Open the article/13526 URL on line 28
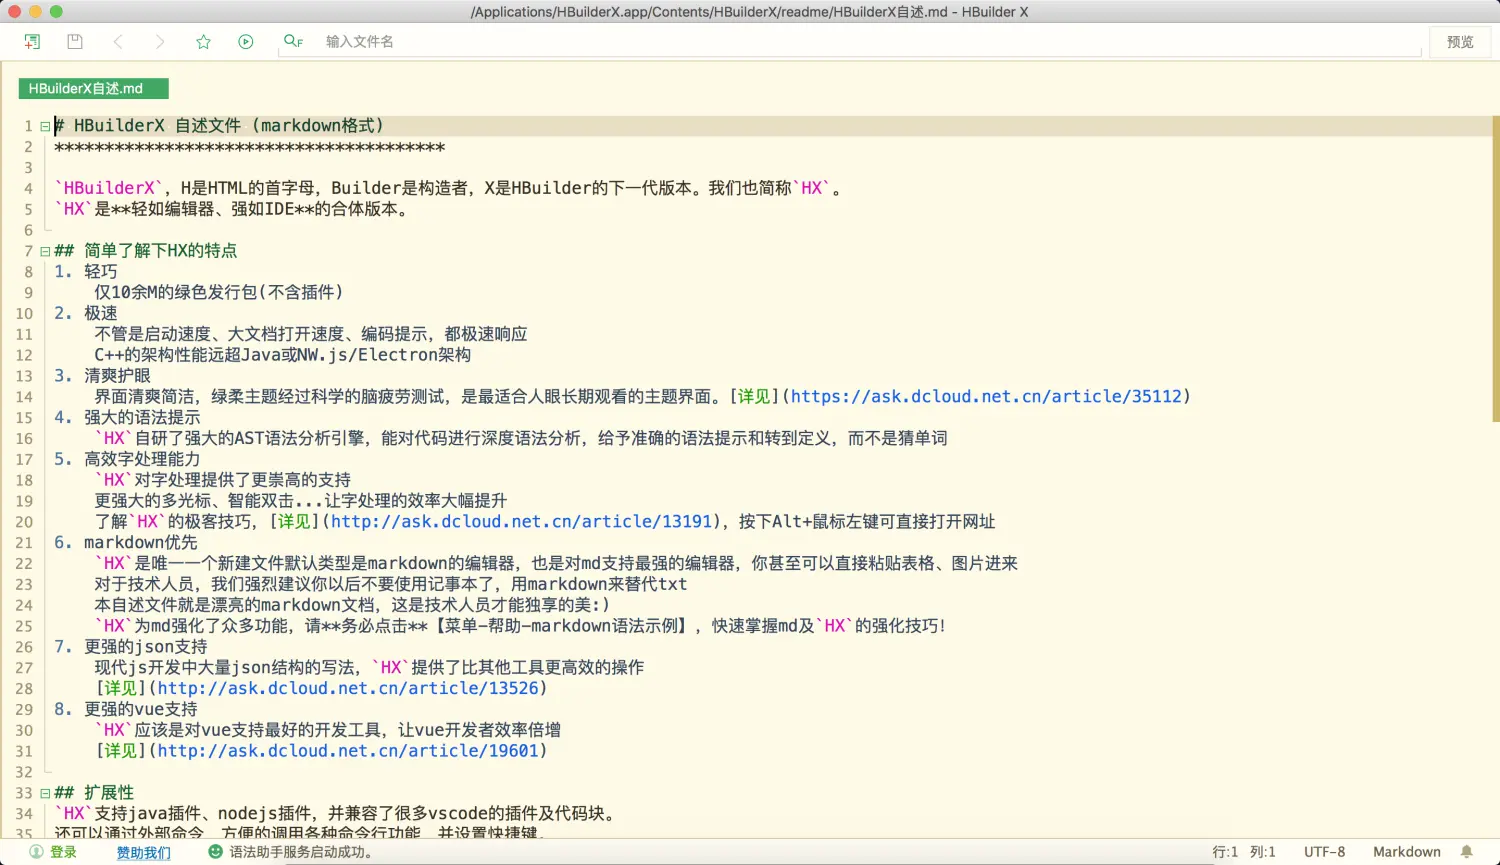 348,689
